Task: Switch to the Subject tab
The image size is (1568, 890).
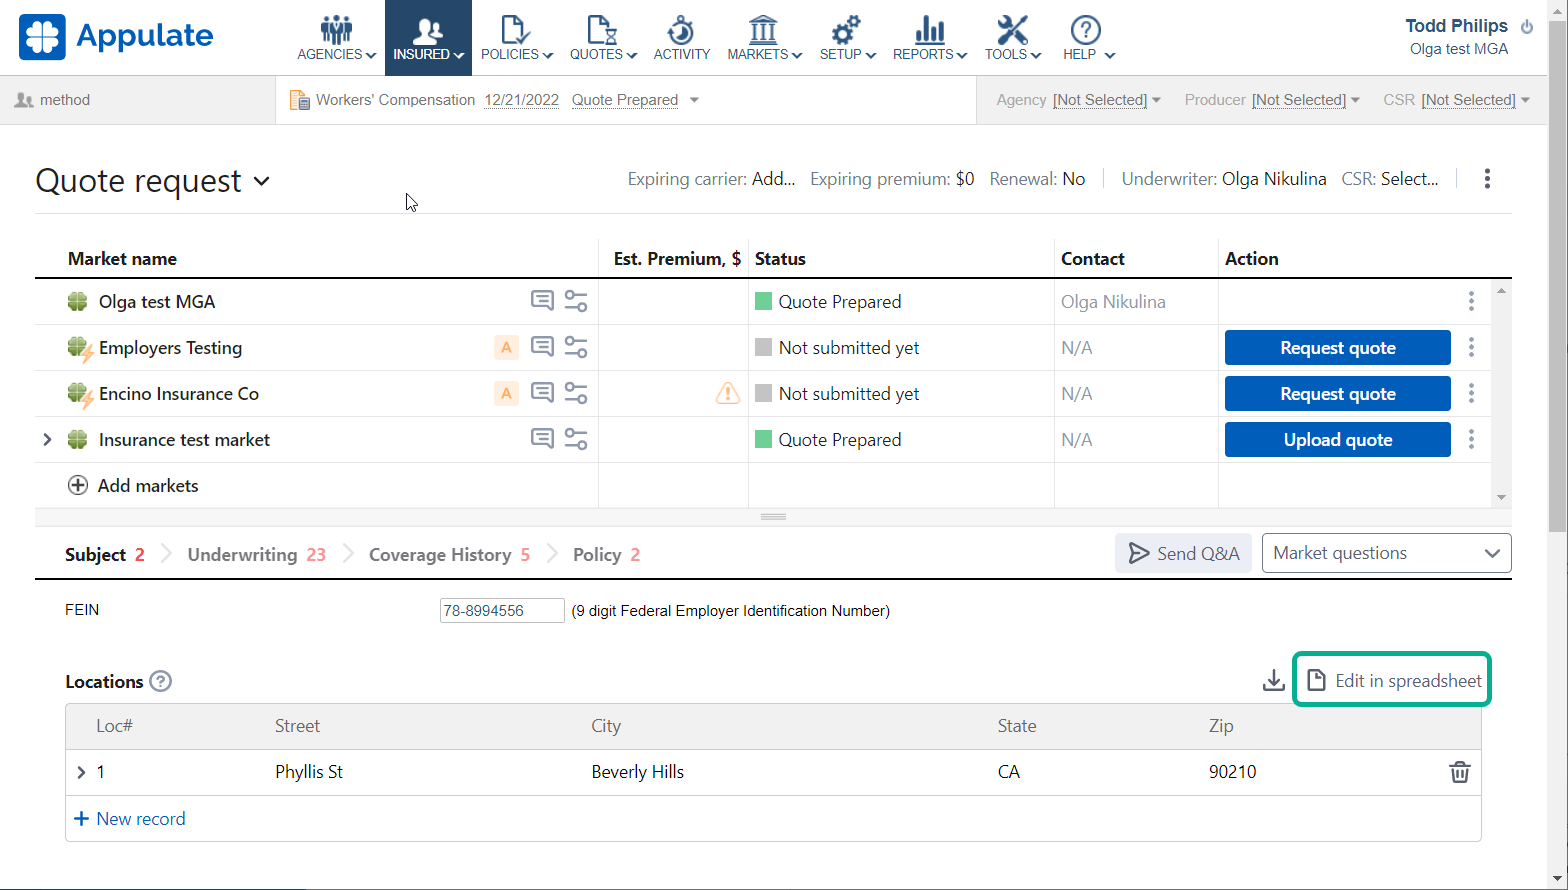Action: pyautogui.click(x=105, y=555)
